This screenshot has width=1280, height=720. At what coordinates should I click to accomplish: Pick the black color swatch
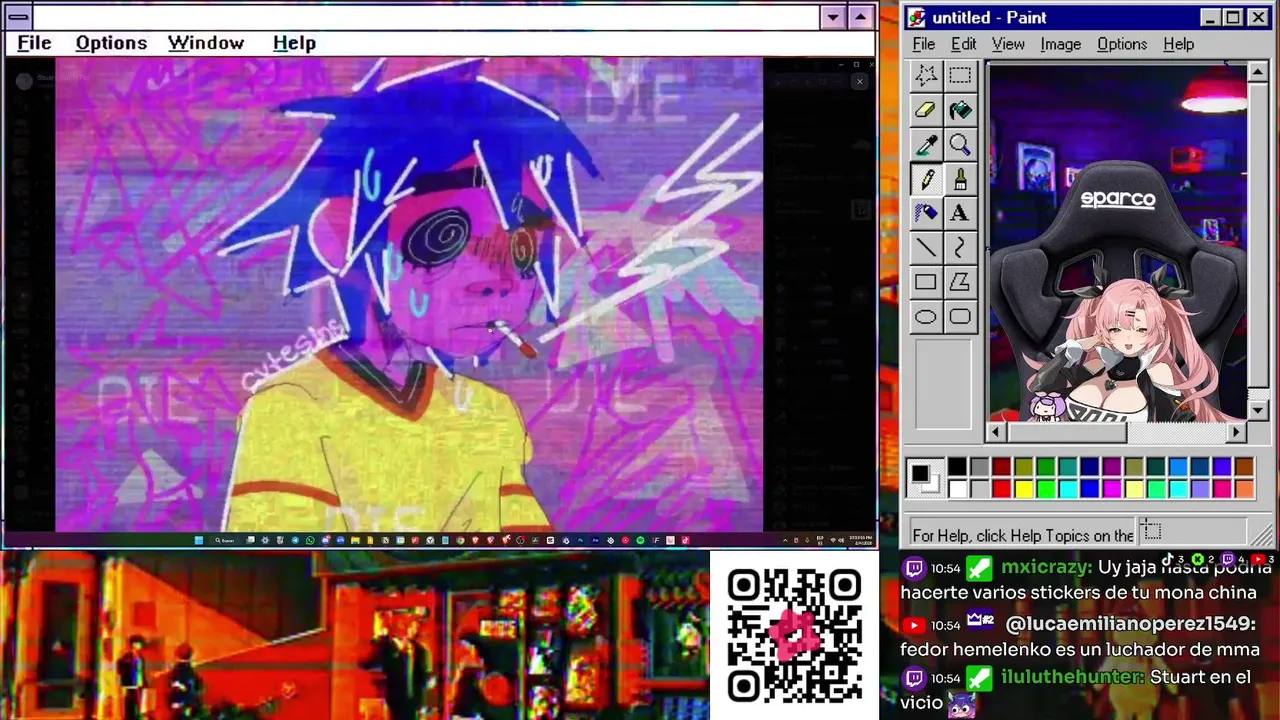pos(957,467)
